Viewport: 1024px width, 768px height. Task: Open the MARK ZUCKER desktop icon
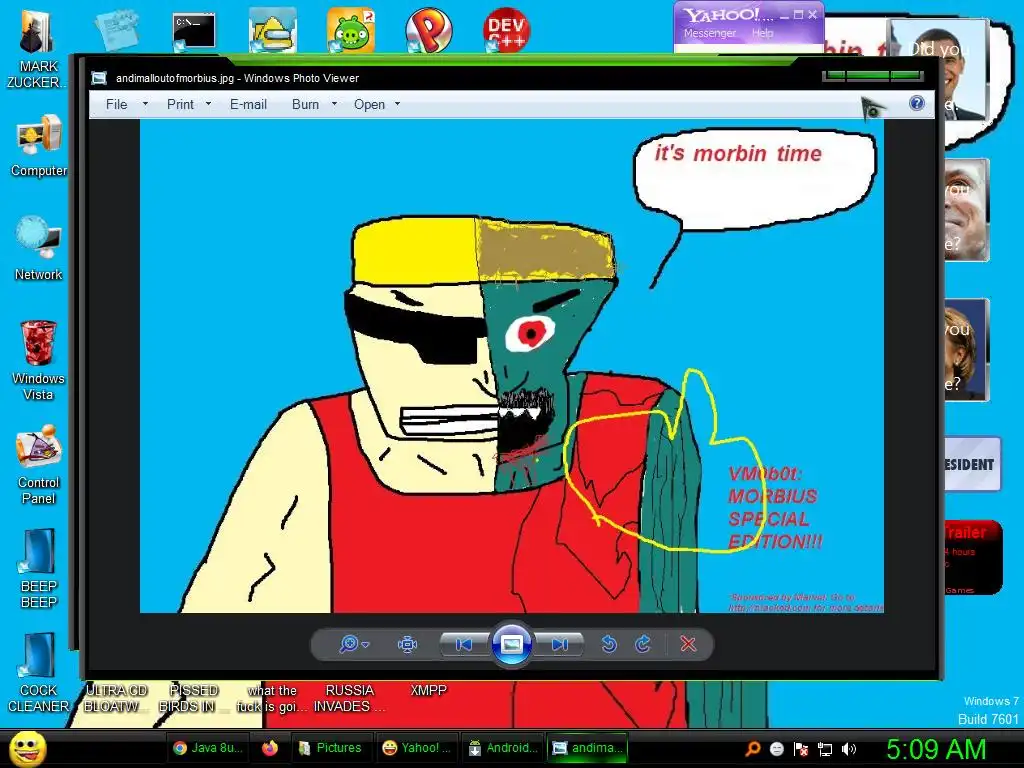[x=38, y=50]
